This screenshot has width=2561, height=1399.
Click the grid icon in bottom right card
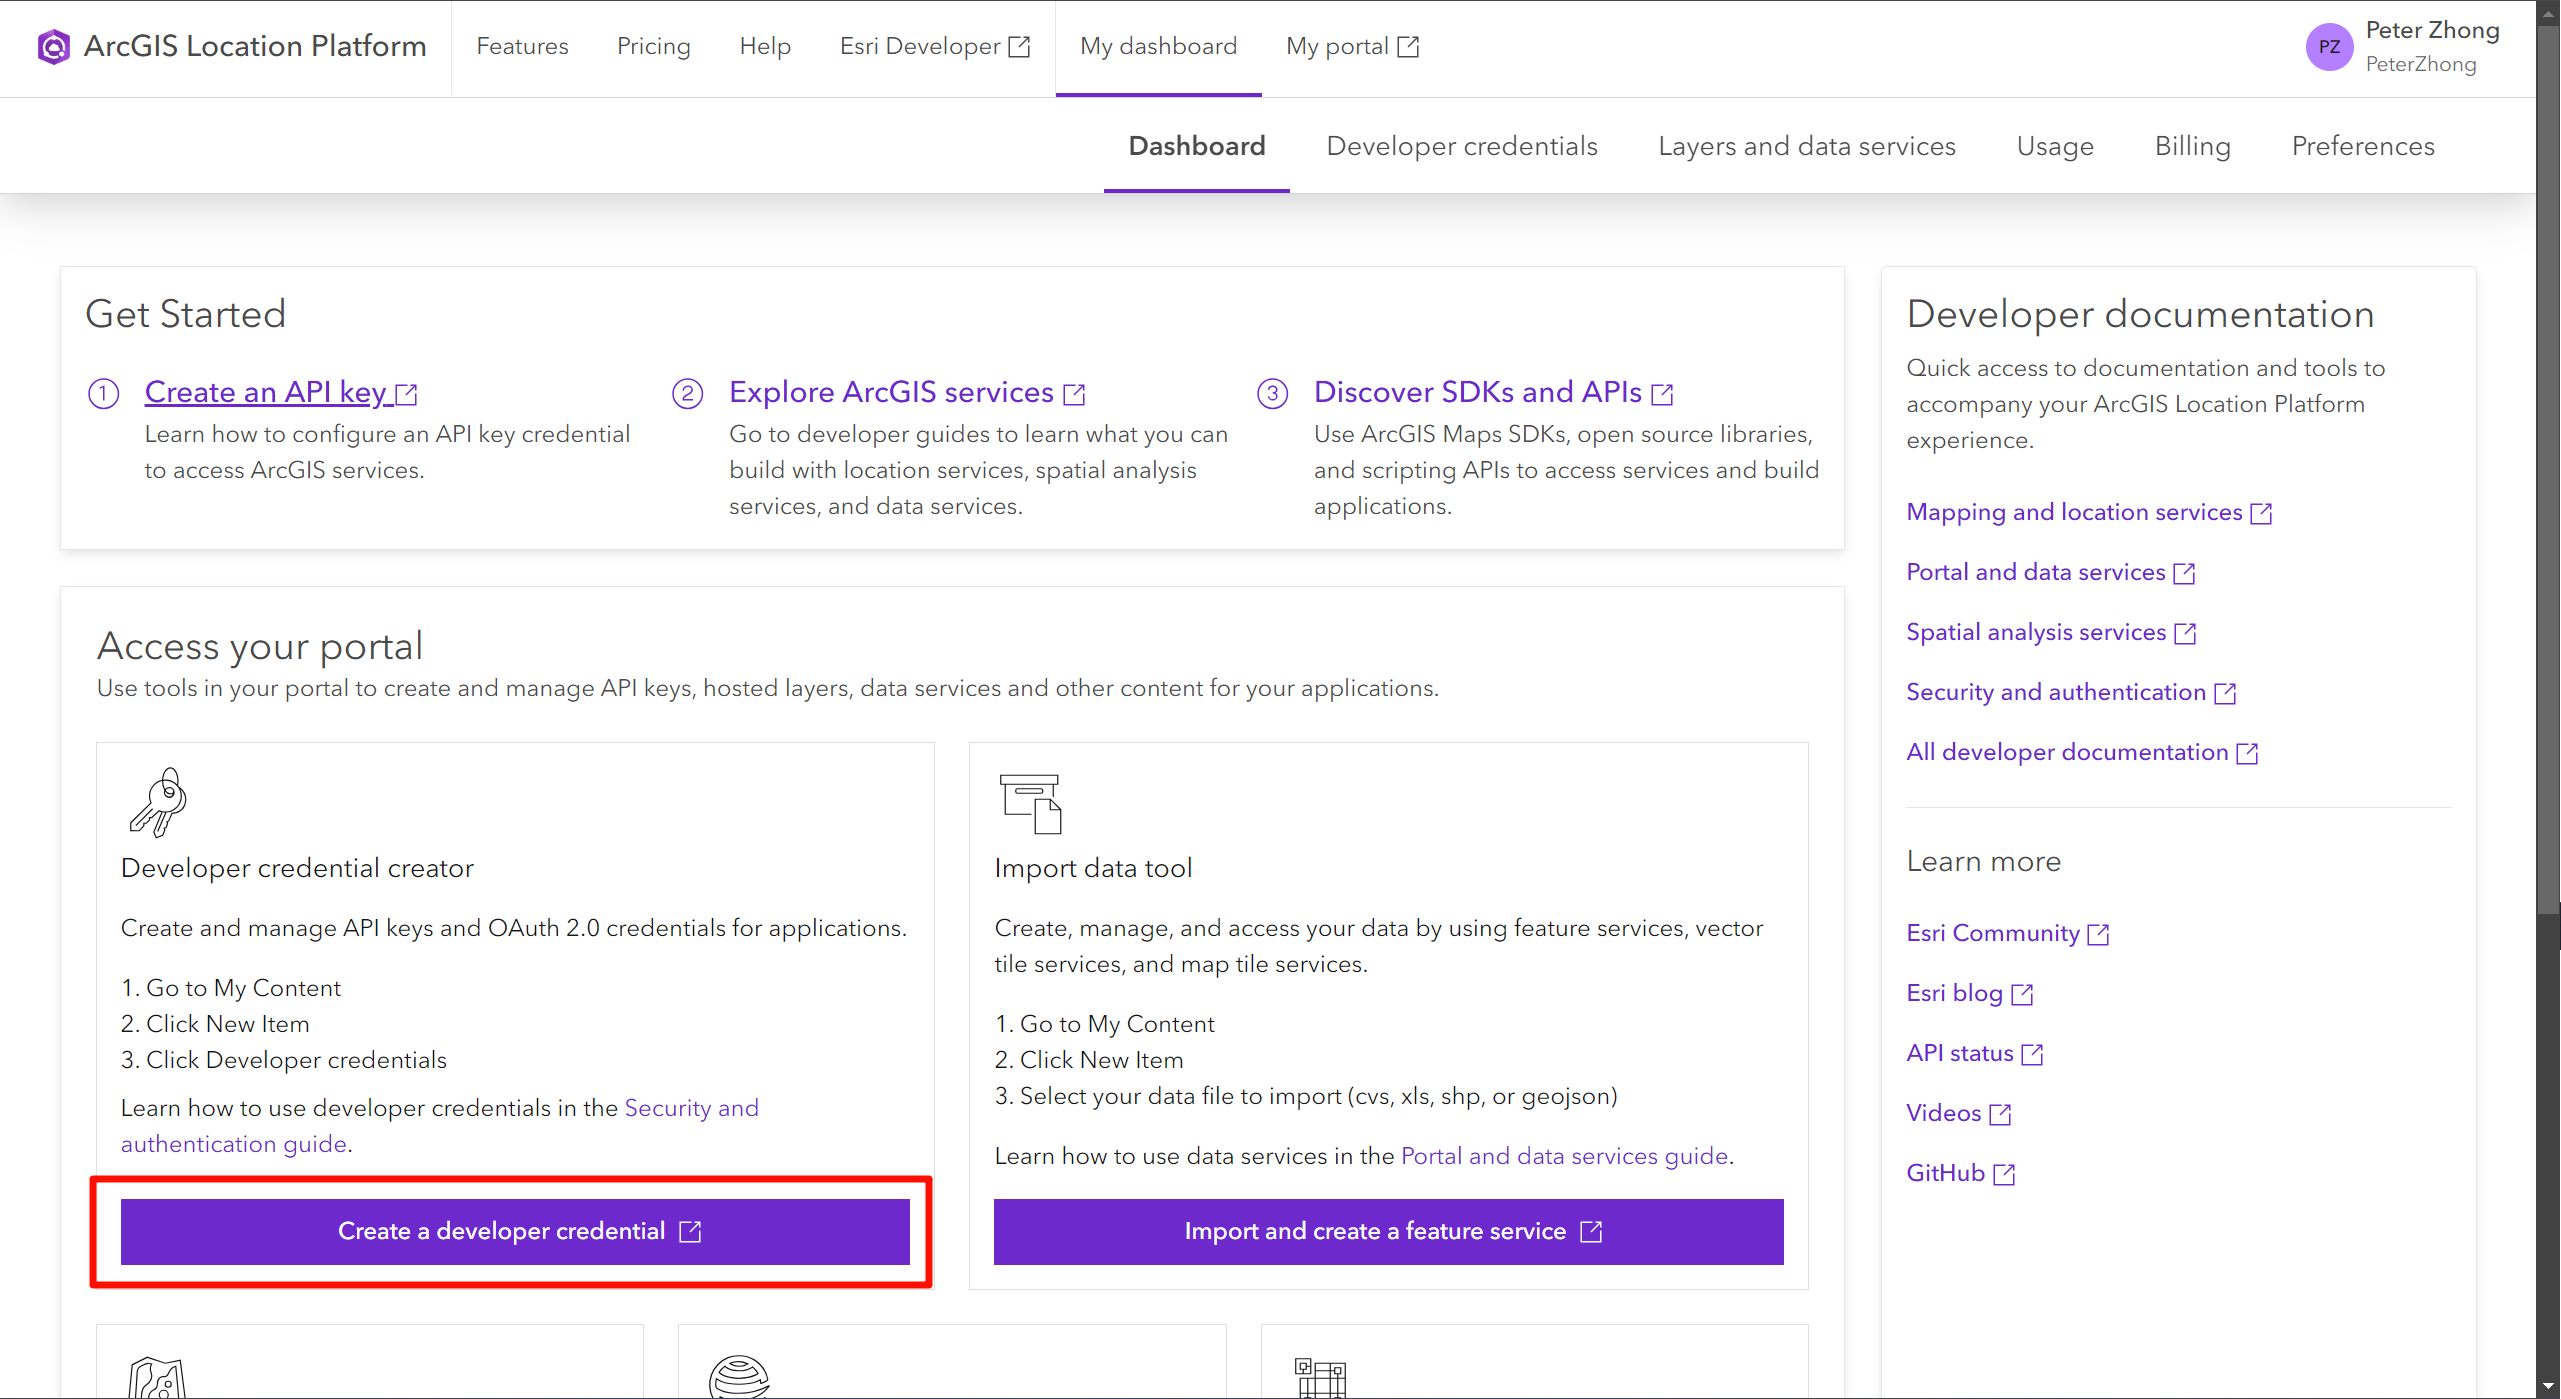click(1321, 1377)
